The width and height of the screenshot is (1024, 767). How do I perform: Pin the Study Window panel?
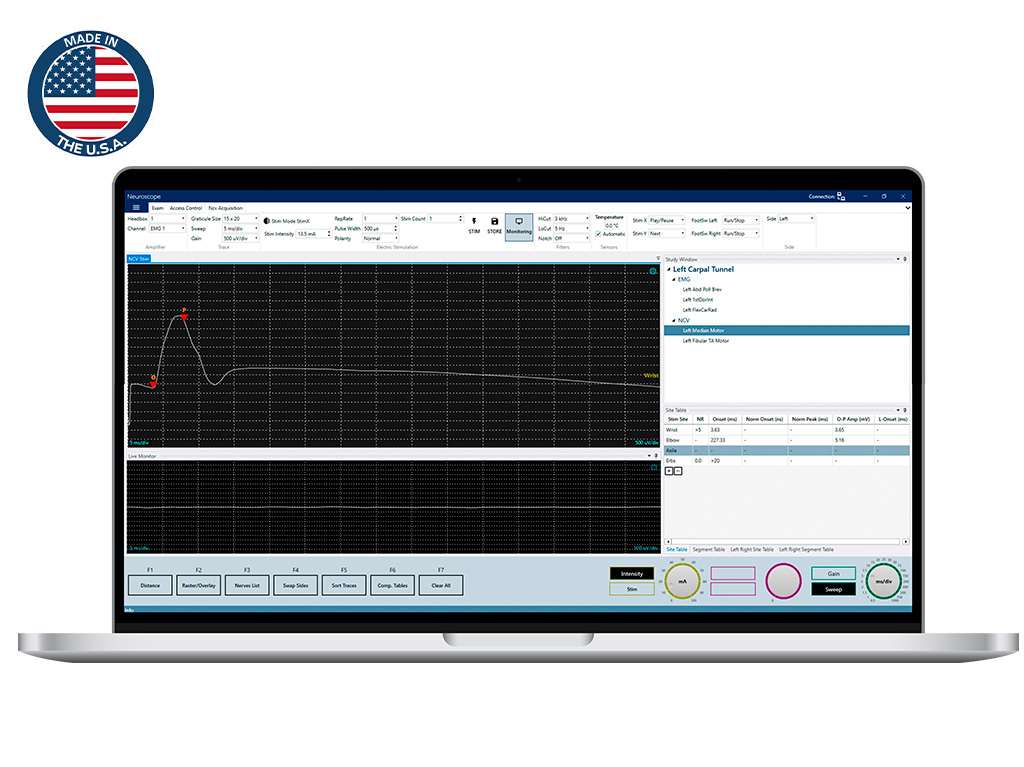point(904,259)
